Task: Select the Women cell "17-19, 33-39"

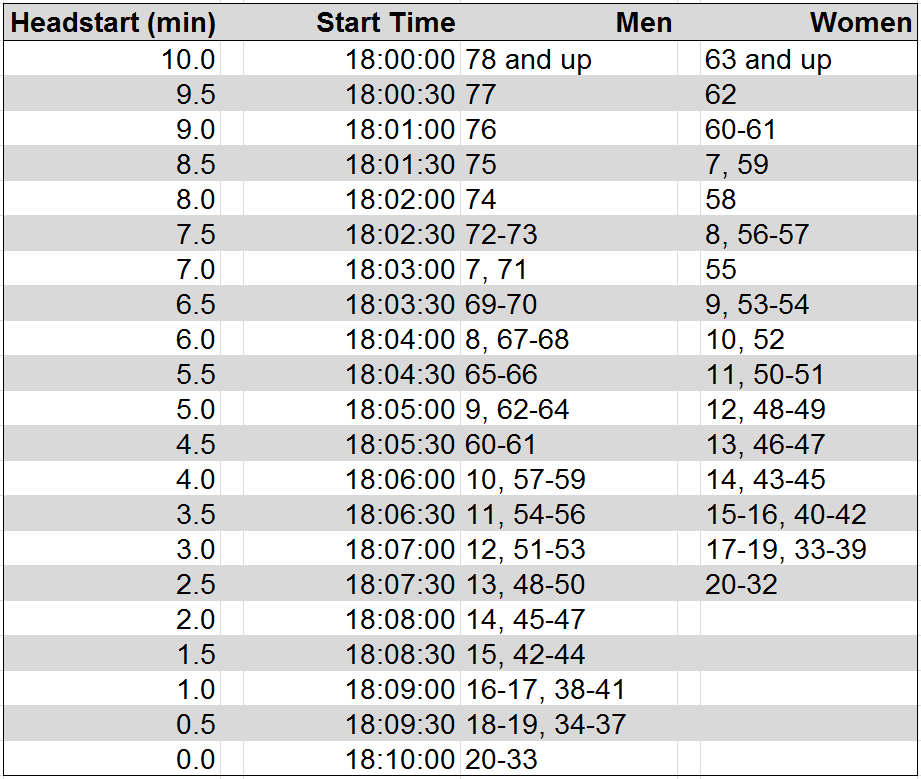Action: [x=786, y=550]
